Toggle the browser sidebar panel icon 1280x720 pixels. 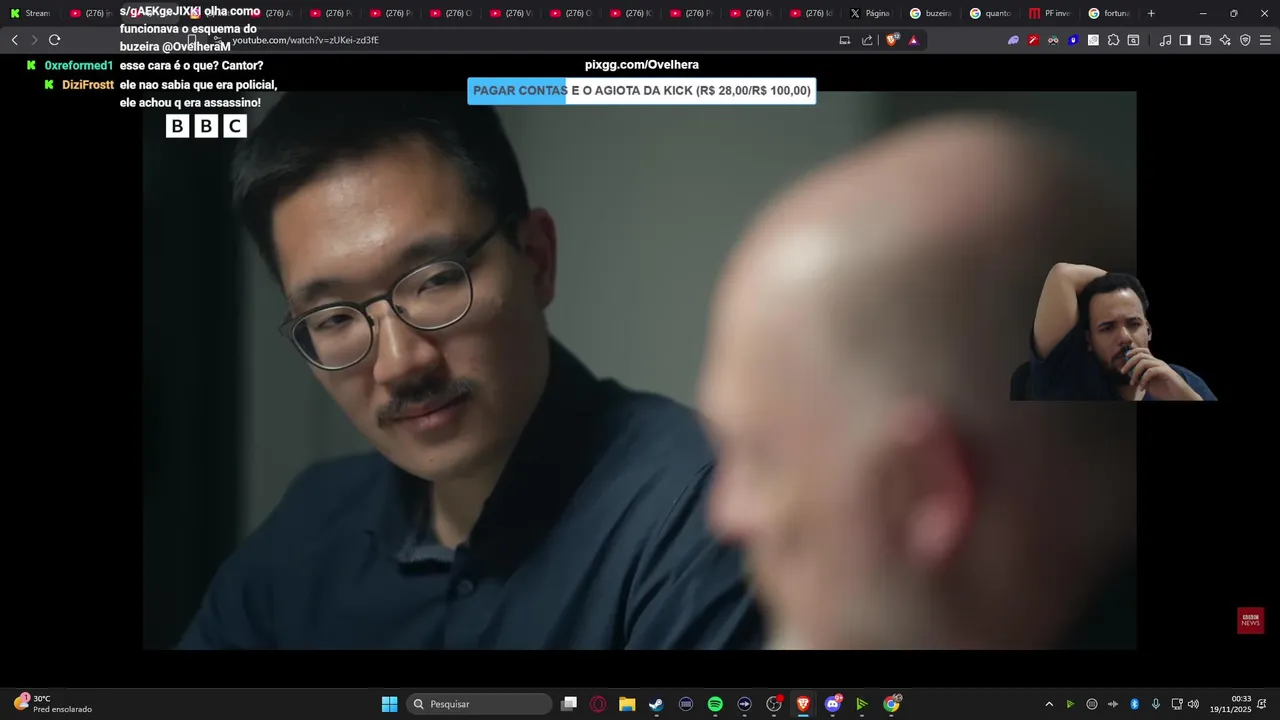pyautogui.click(x=1185, y=40)
